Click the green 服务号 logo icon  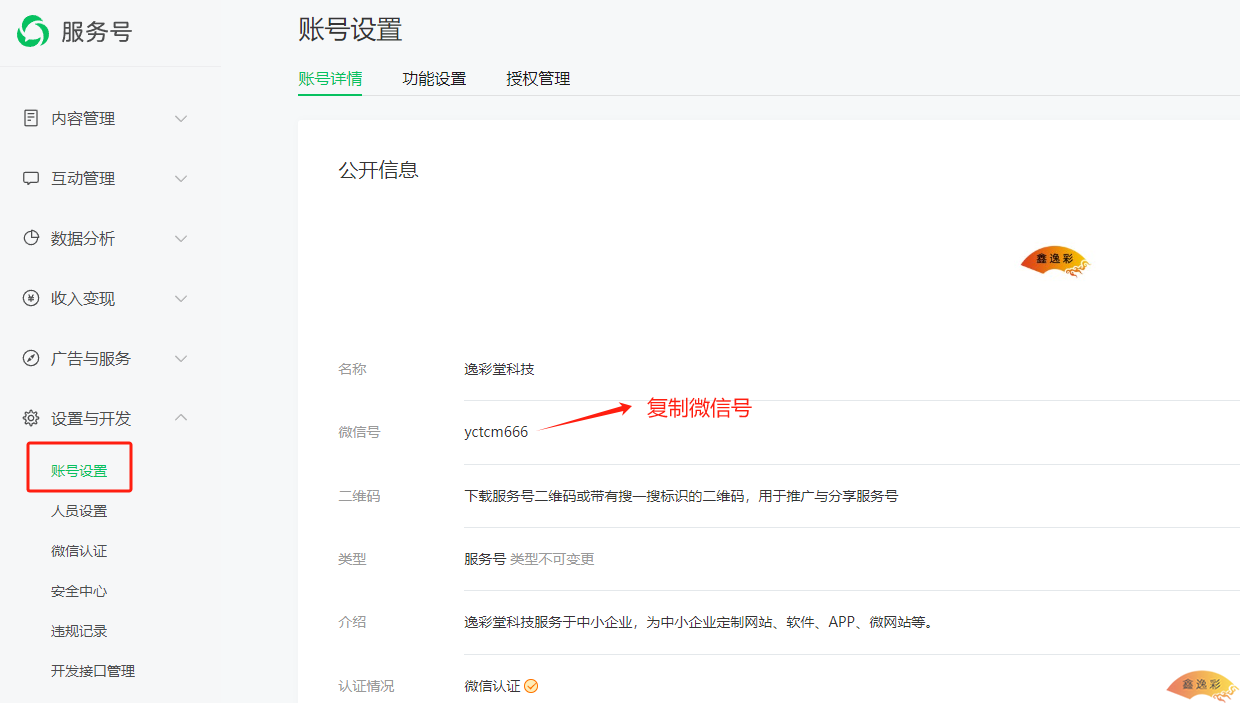point(33,31)
